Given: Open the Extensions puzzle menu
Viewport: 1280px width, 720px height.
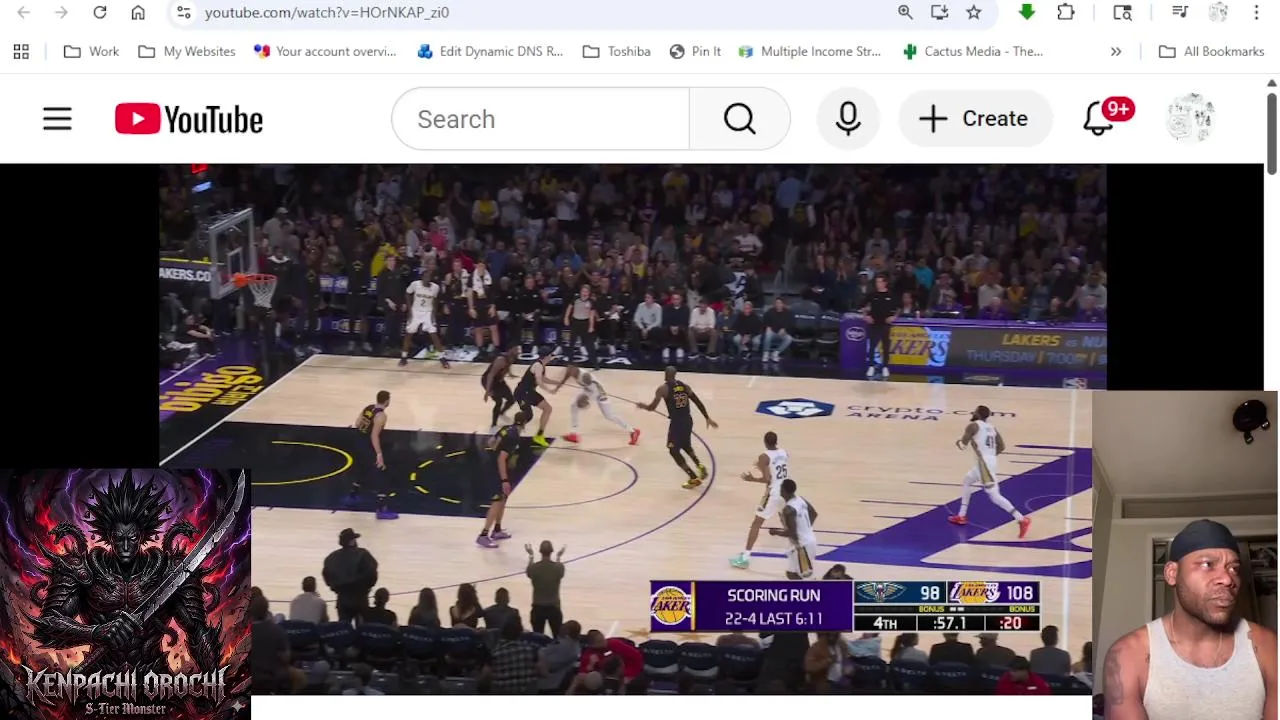Looking at the screenshot, I should click(x=1066, y=12).
